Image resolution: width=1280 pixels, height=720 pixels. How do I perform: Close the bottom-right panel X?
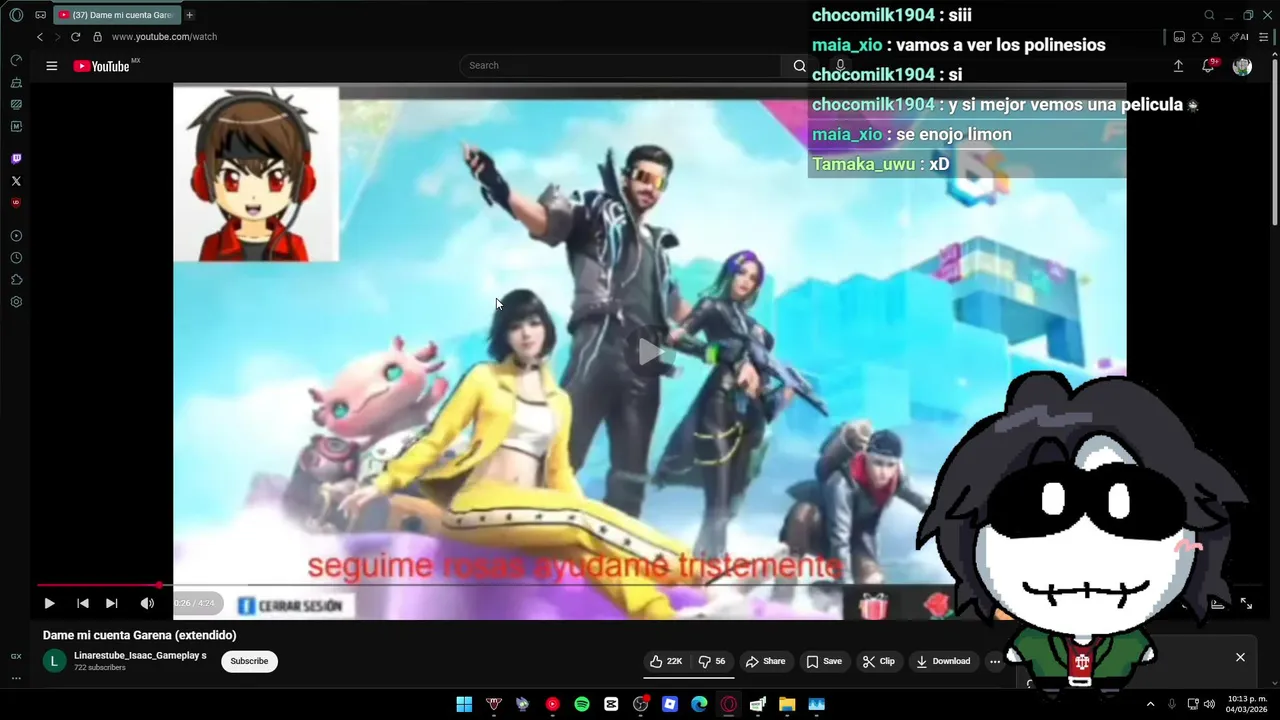1240,657
